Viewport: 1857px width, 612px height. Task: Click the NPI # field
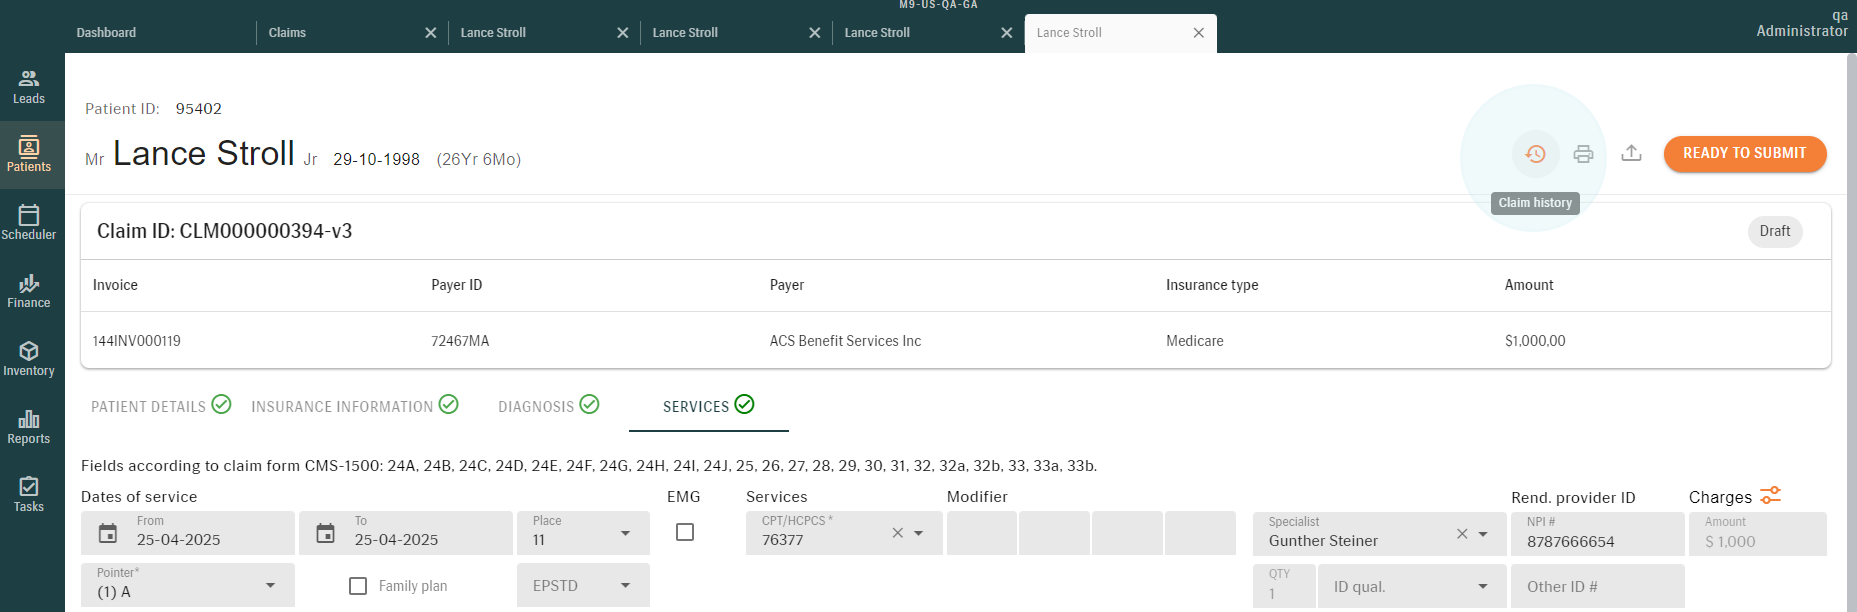[x=1597, y=534]
